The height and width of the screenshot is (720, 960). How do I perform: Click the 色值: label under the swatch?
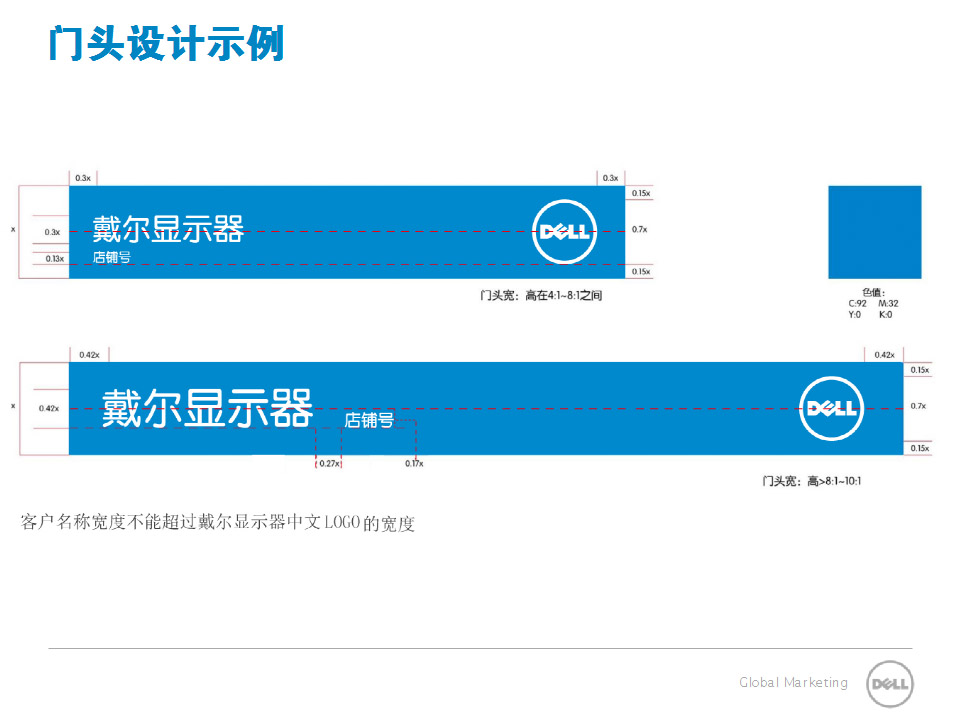[x=874, y=292]
